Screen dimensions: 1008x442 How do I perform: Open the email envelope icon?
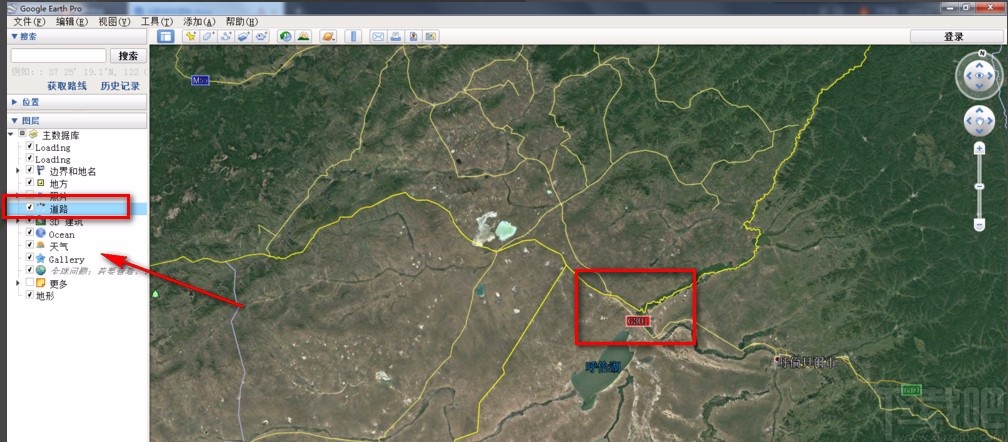(x=378, y=37)
